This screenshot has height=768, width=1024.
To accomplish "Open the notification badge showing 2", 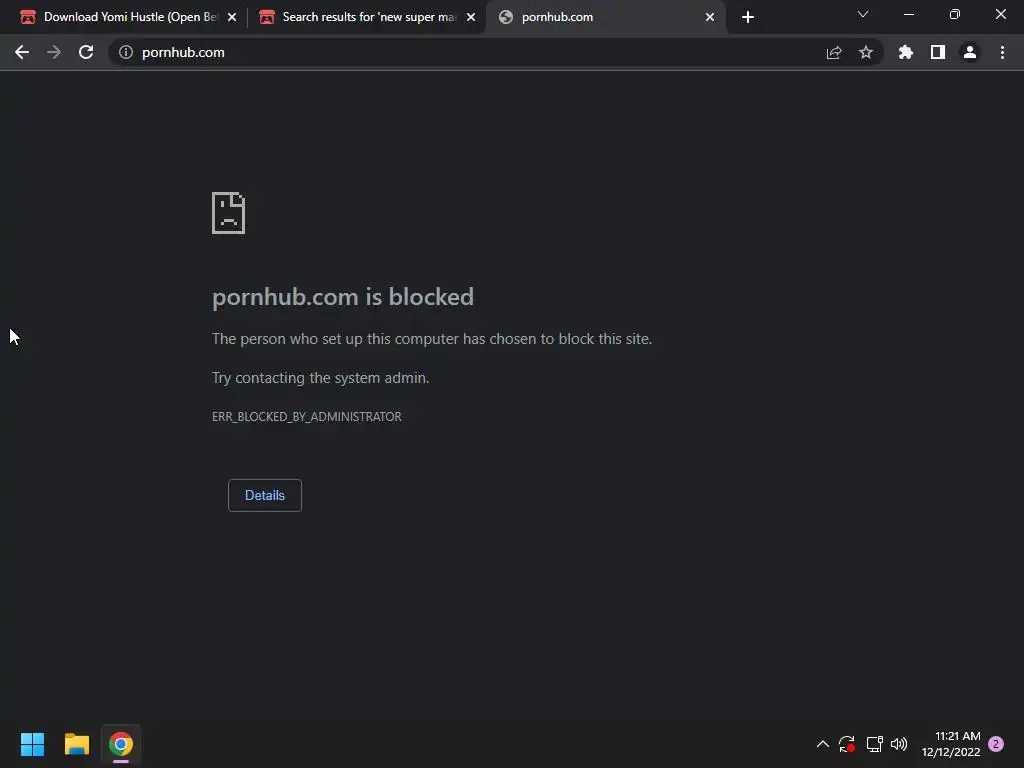I will 996,744.
